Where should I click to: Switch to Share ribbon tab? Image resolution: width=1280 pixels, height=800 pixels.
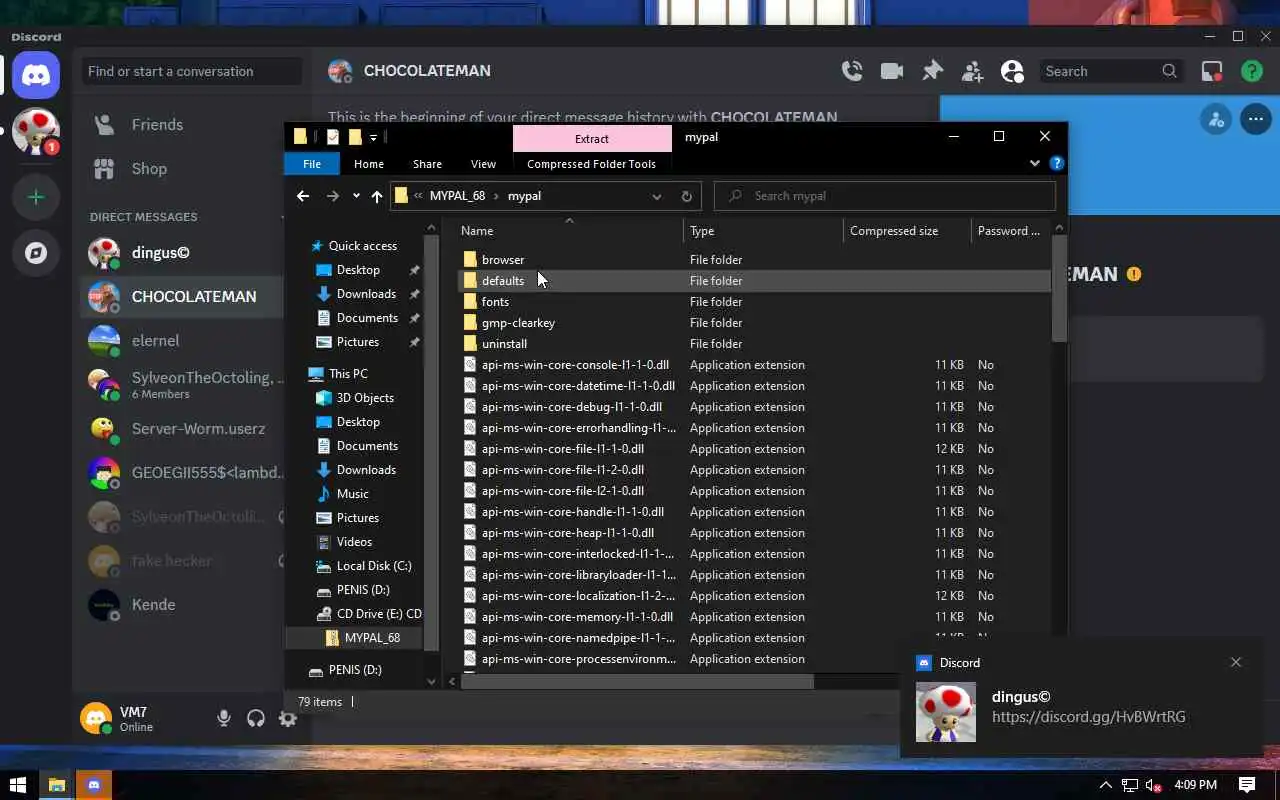pyautogui.click(x=427, y=164)
